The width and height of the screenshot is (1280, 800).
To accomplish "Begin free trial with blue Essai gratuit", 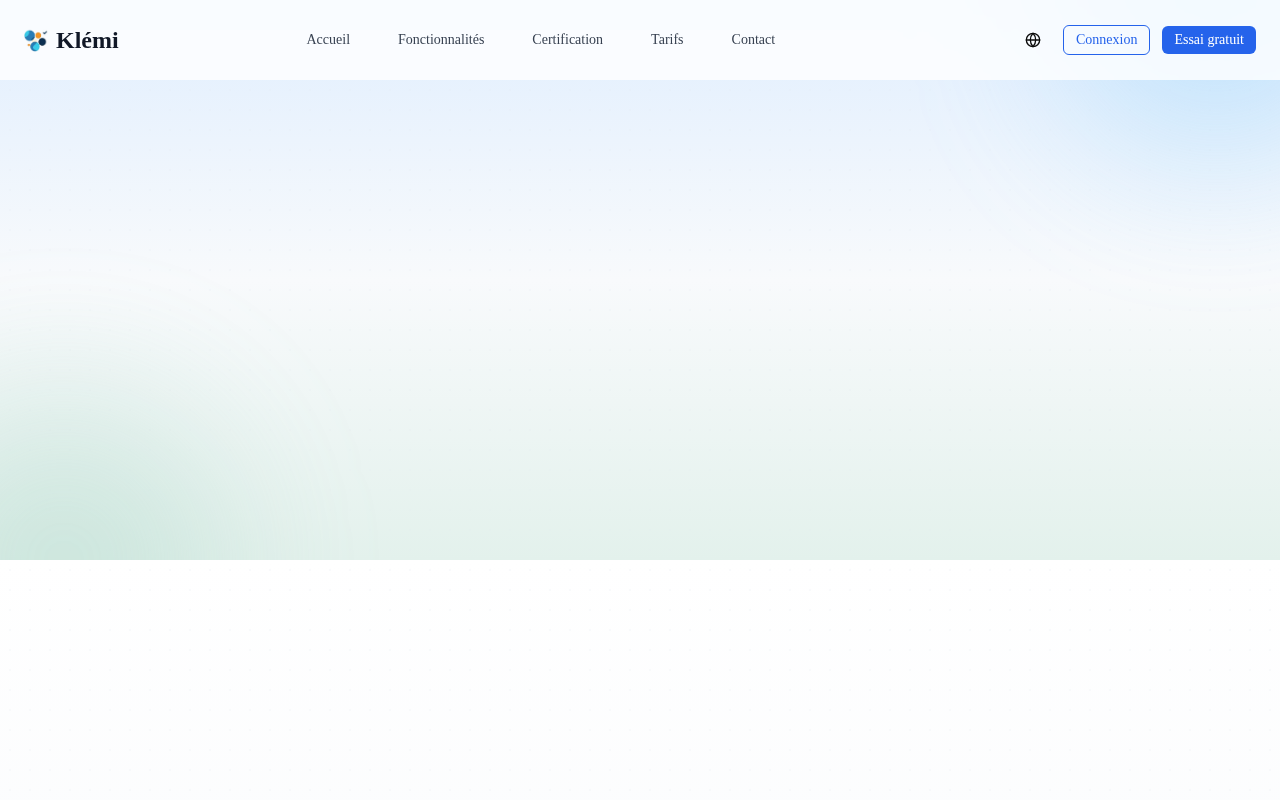I will point(1209,40).
